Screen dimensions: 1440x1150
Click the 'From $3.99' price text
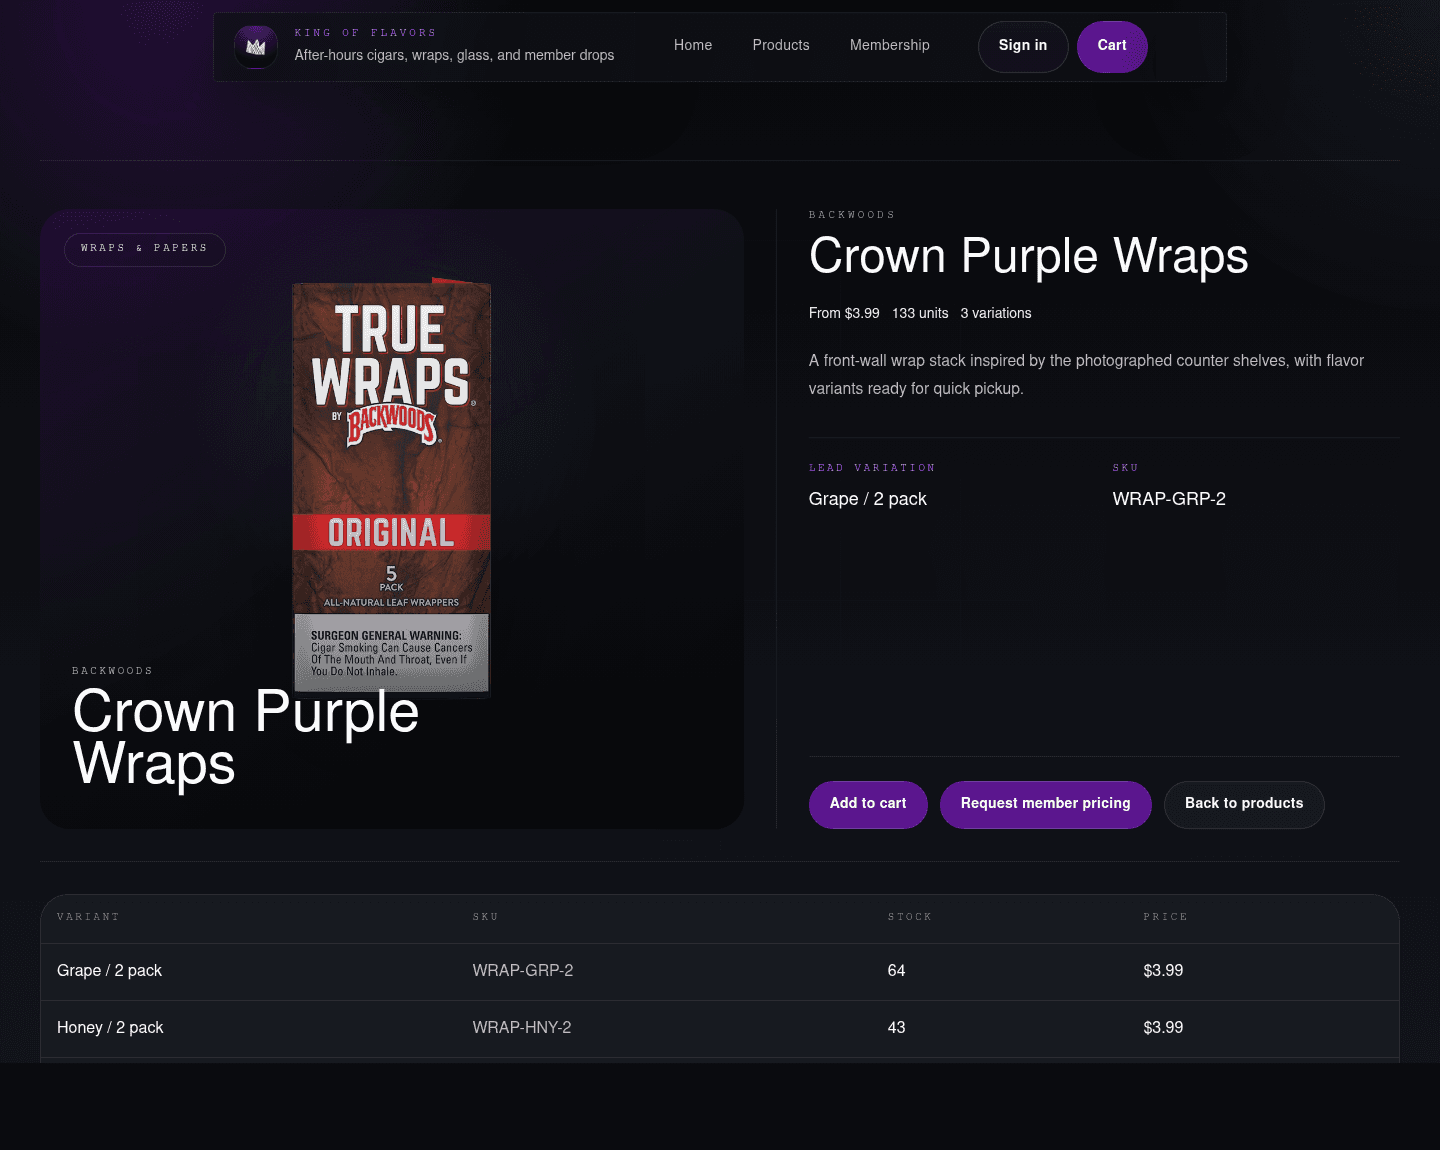pyautogui.click(x=844, y=313)
